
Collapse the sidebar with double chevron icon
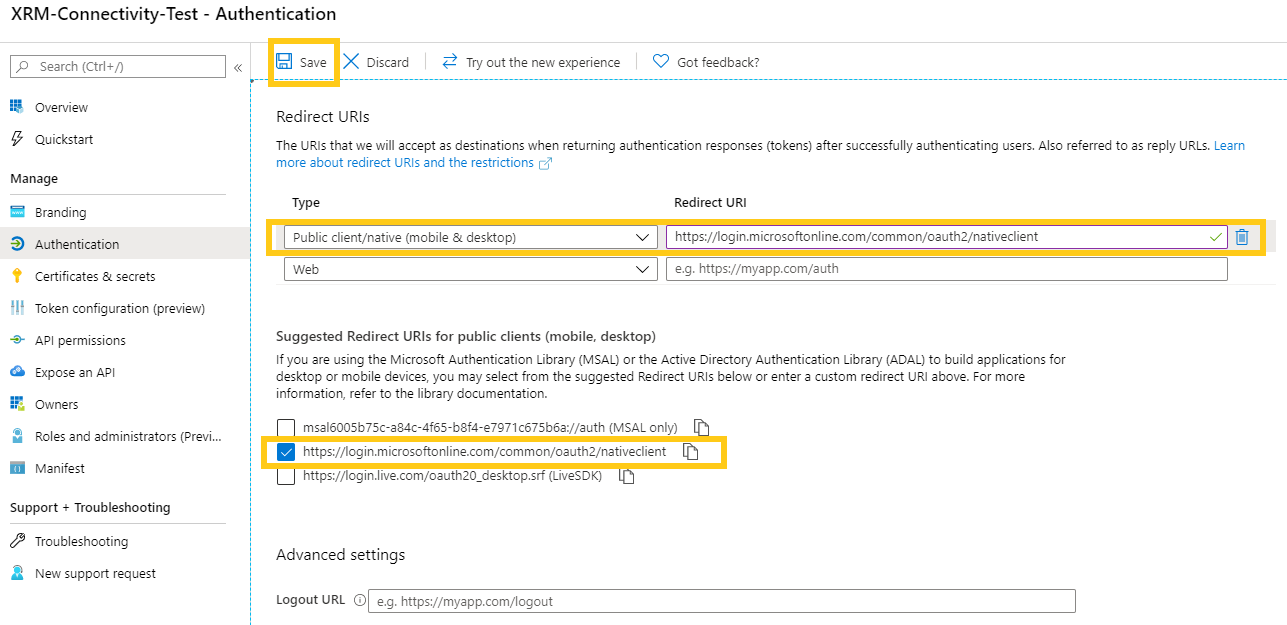[x=238, y=67]
